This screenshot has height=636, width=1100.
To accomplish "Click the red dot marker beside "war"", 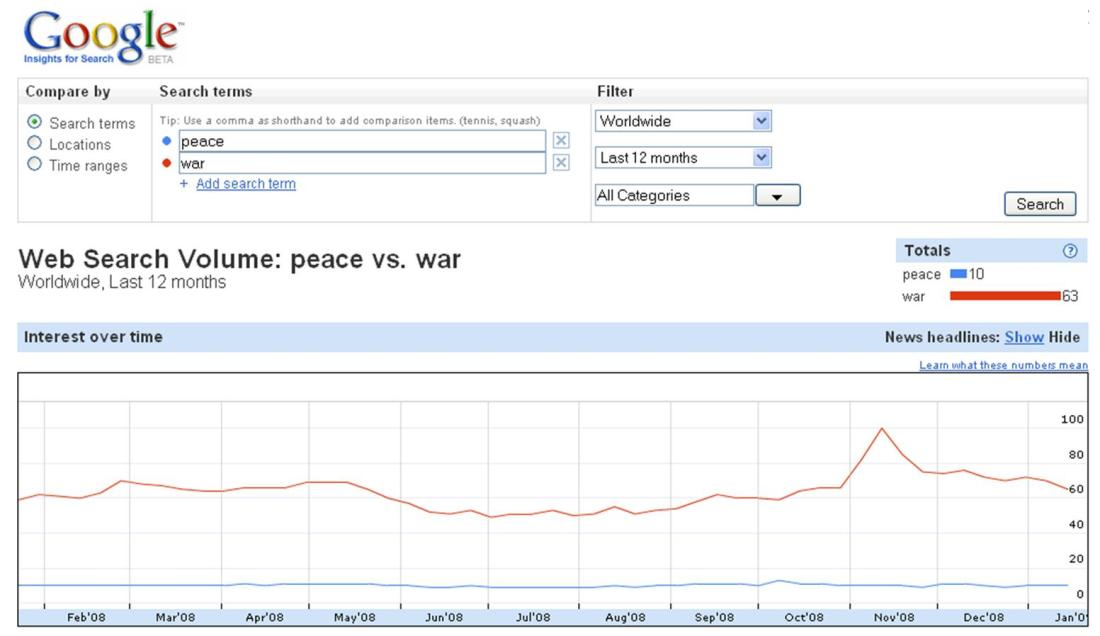I will [x=164, y=161].
